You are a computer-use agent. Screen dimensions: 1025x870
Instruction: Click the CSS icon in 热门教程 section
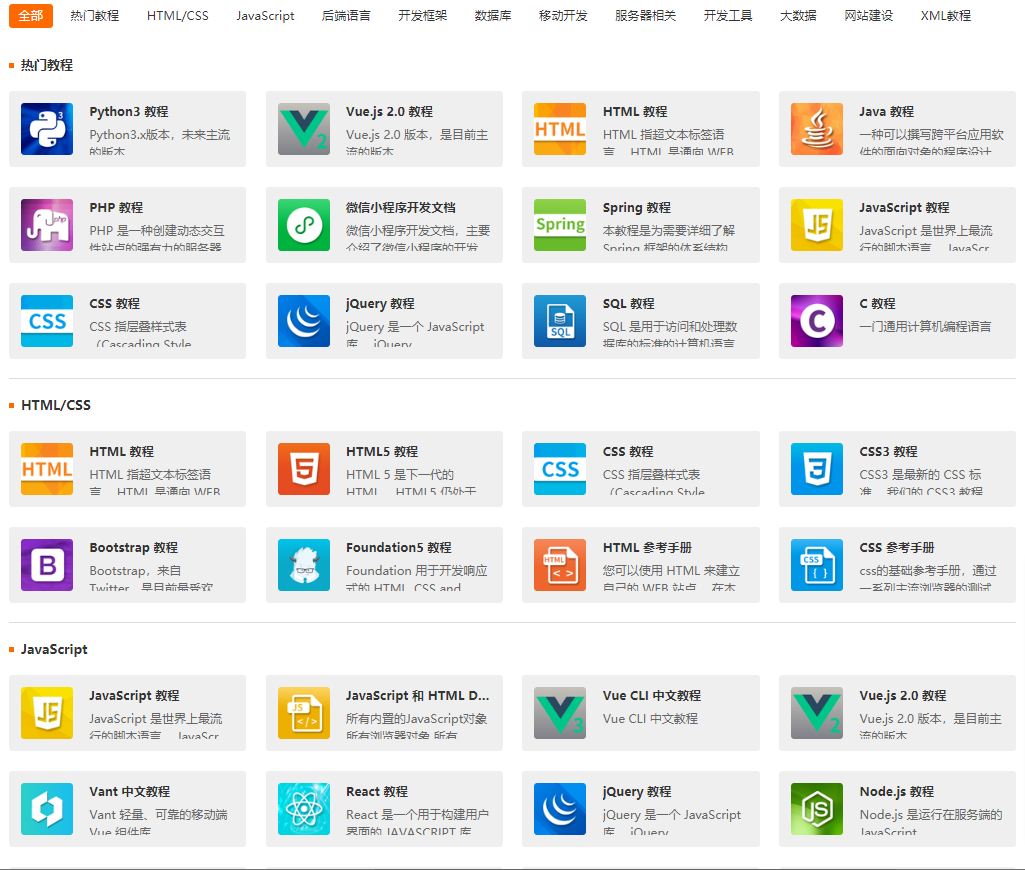(47, 321)
